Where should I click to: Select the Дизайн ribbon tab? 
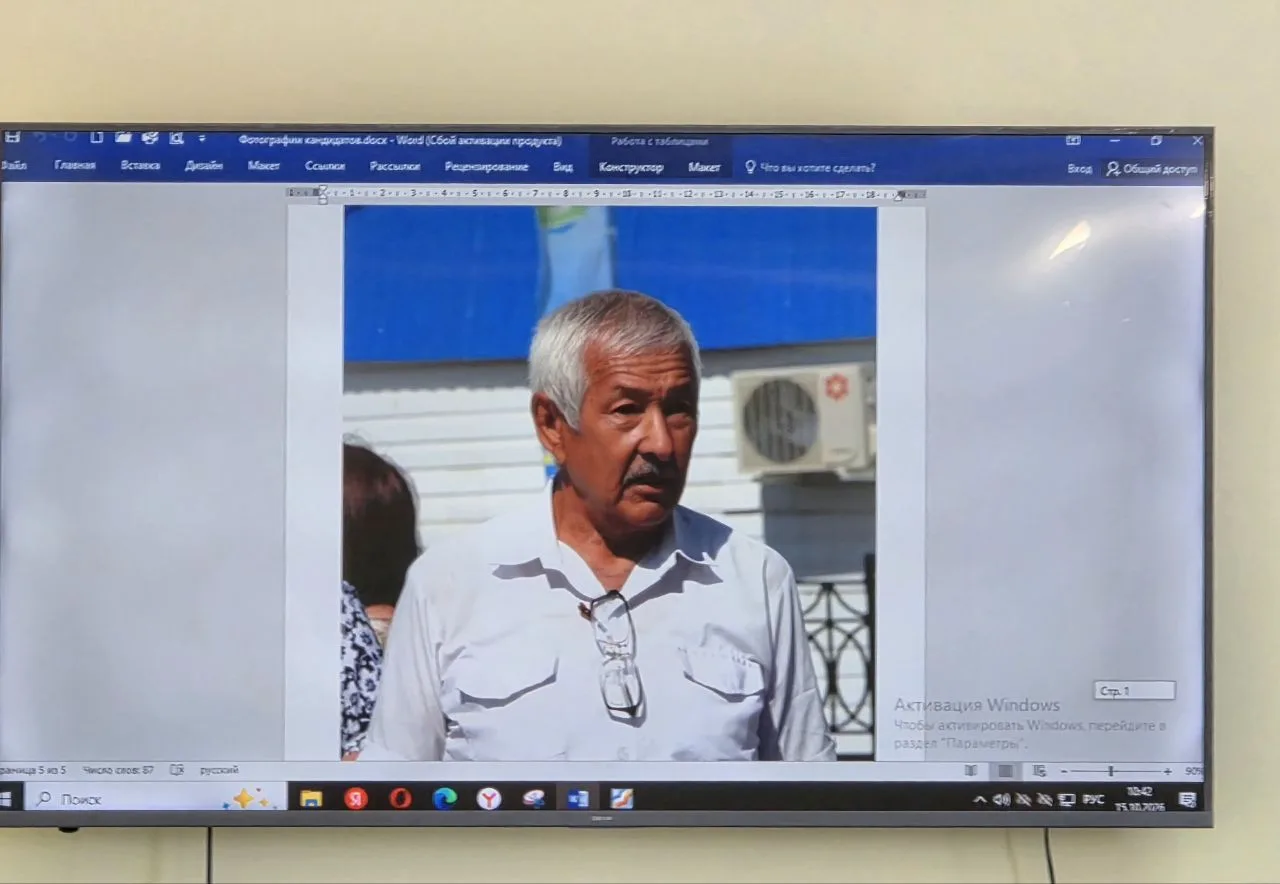(x=203, y=166)
